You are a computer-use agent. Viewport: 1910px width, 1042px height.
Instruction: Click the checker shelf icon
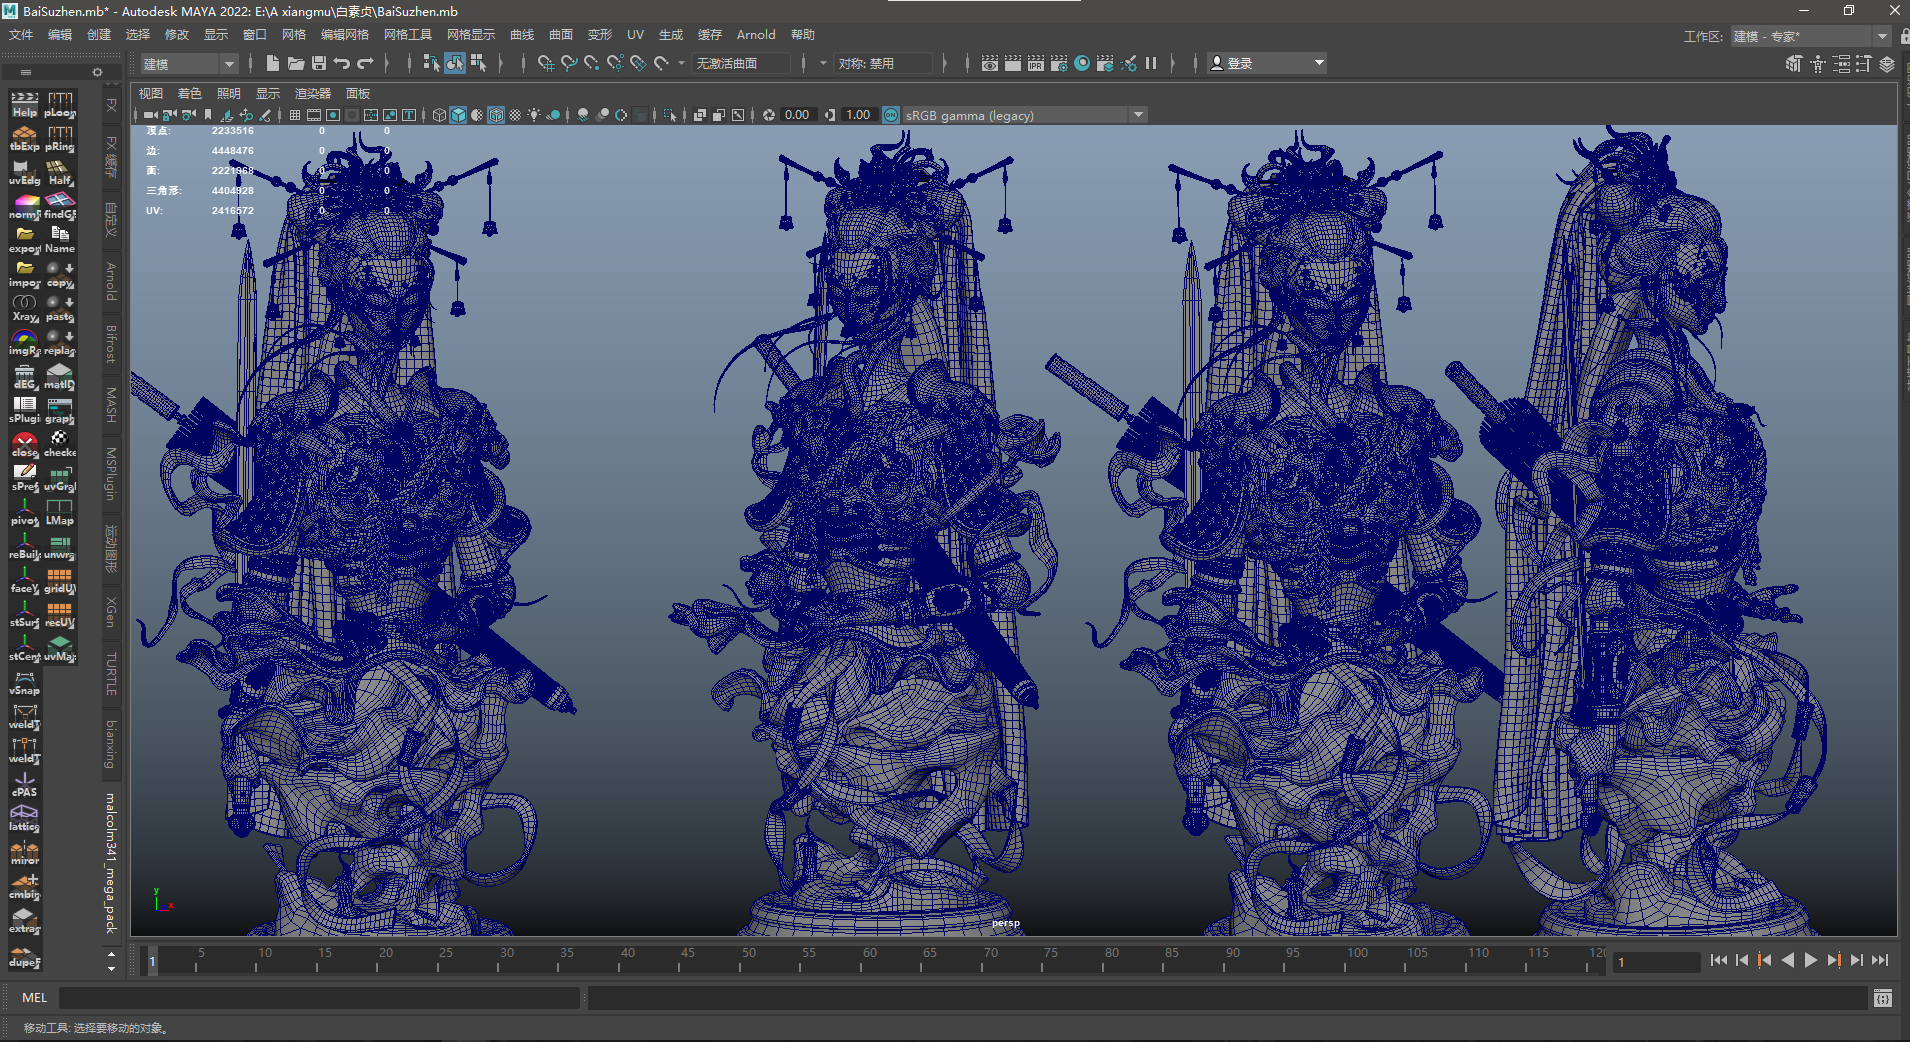60,443
